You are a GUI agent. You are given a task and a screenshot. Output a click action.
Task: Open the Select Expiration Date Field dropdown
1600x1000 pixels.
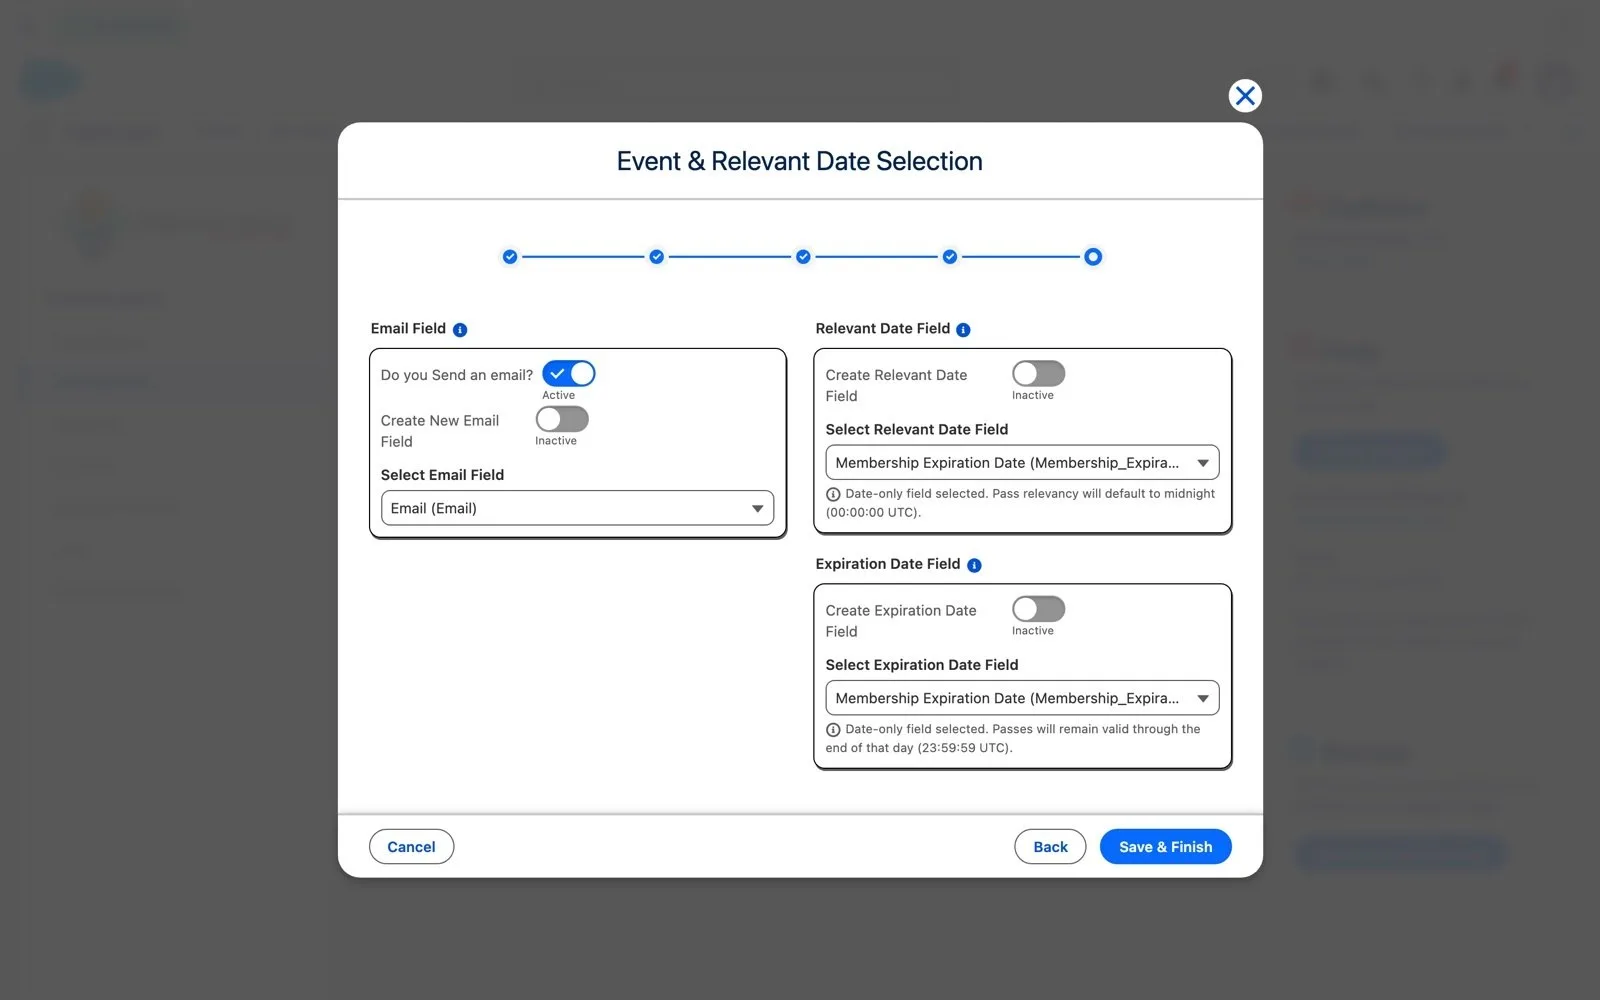(x=1022, y=698)
